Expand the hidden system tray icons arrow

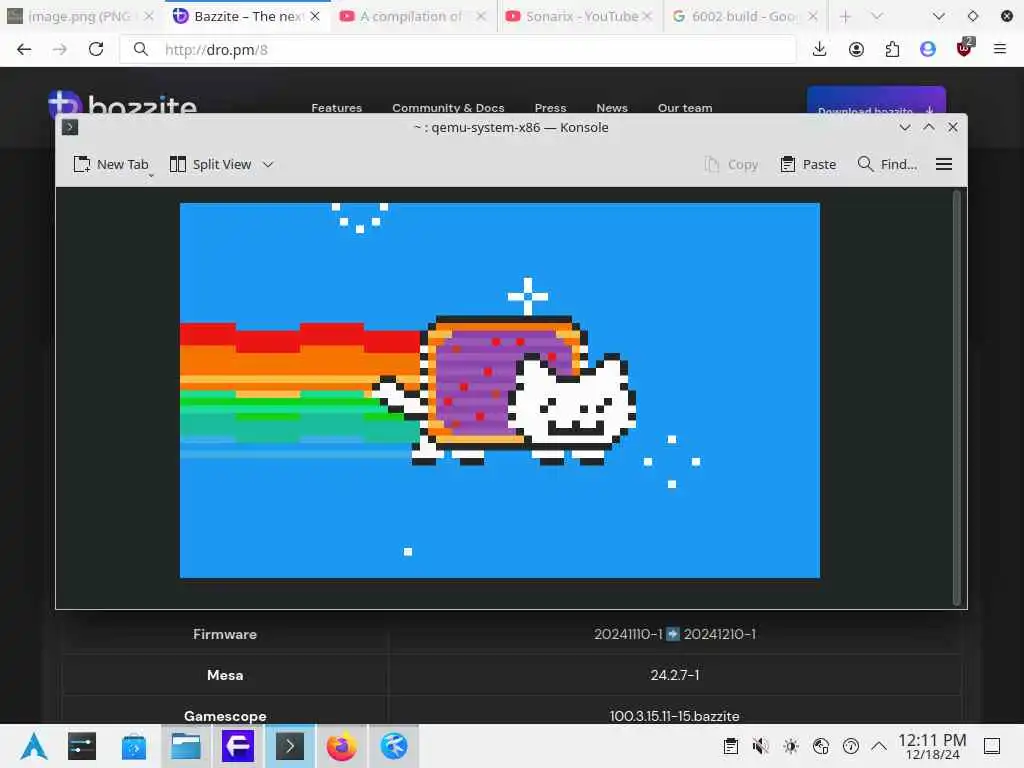pos(879,746)
